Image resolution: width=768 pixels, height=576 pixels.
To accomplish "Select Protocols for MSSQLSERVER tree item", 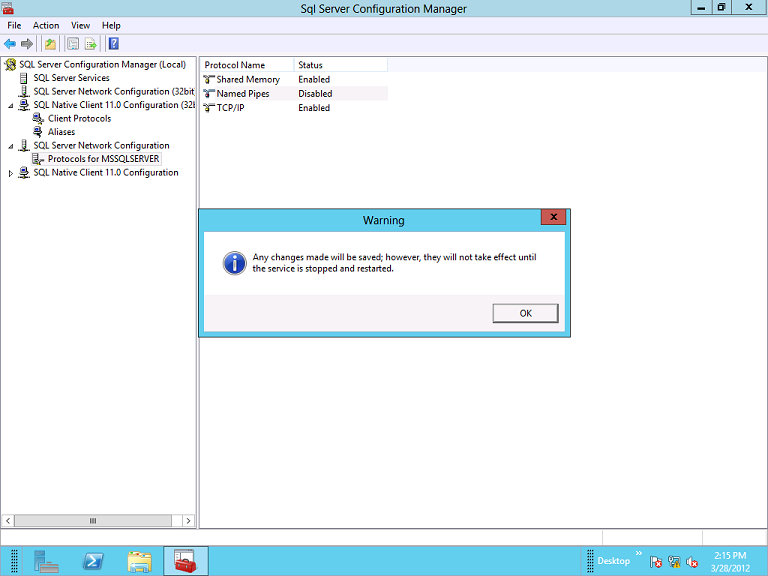I will pyautogui.click(x=103, y=159).
